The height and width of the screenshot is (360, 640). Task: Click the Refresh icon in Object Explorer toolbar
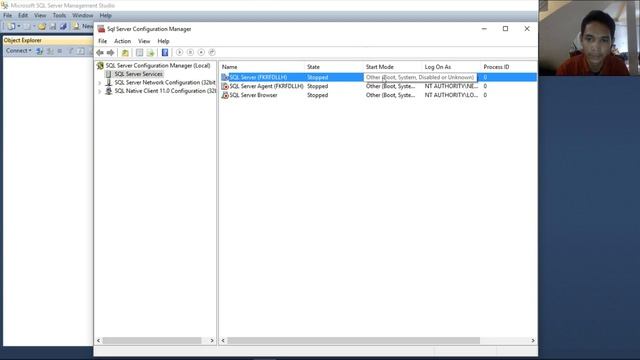coord(81,51)
